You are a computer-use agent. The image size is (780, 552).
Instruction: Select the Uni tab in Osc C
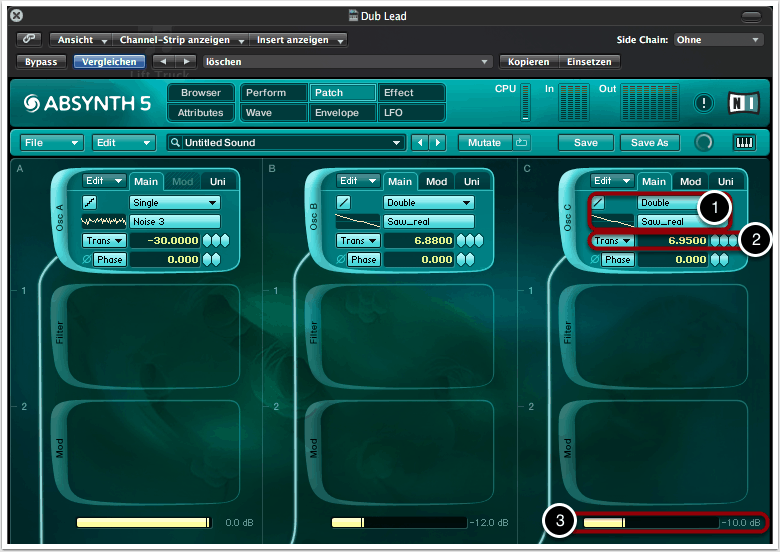(x=726, y=181)
